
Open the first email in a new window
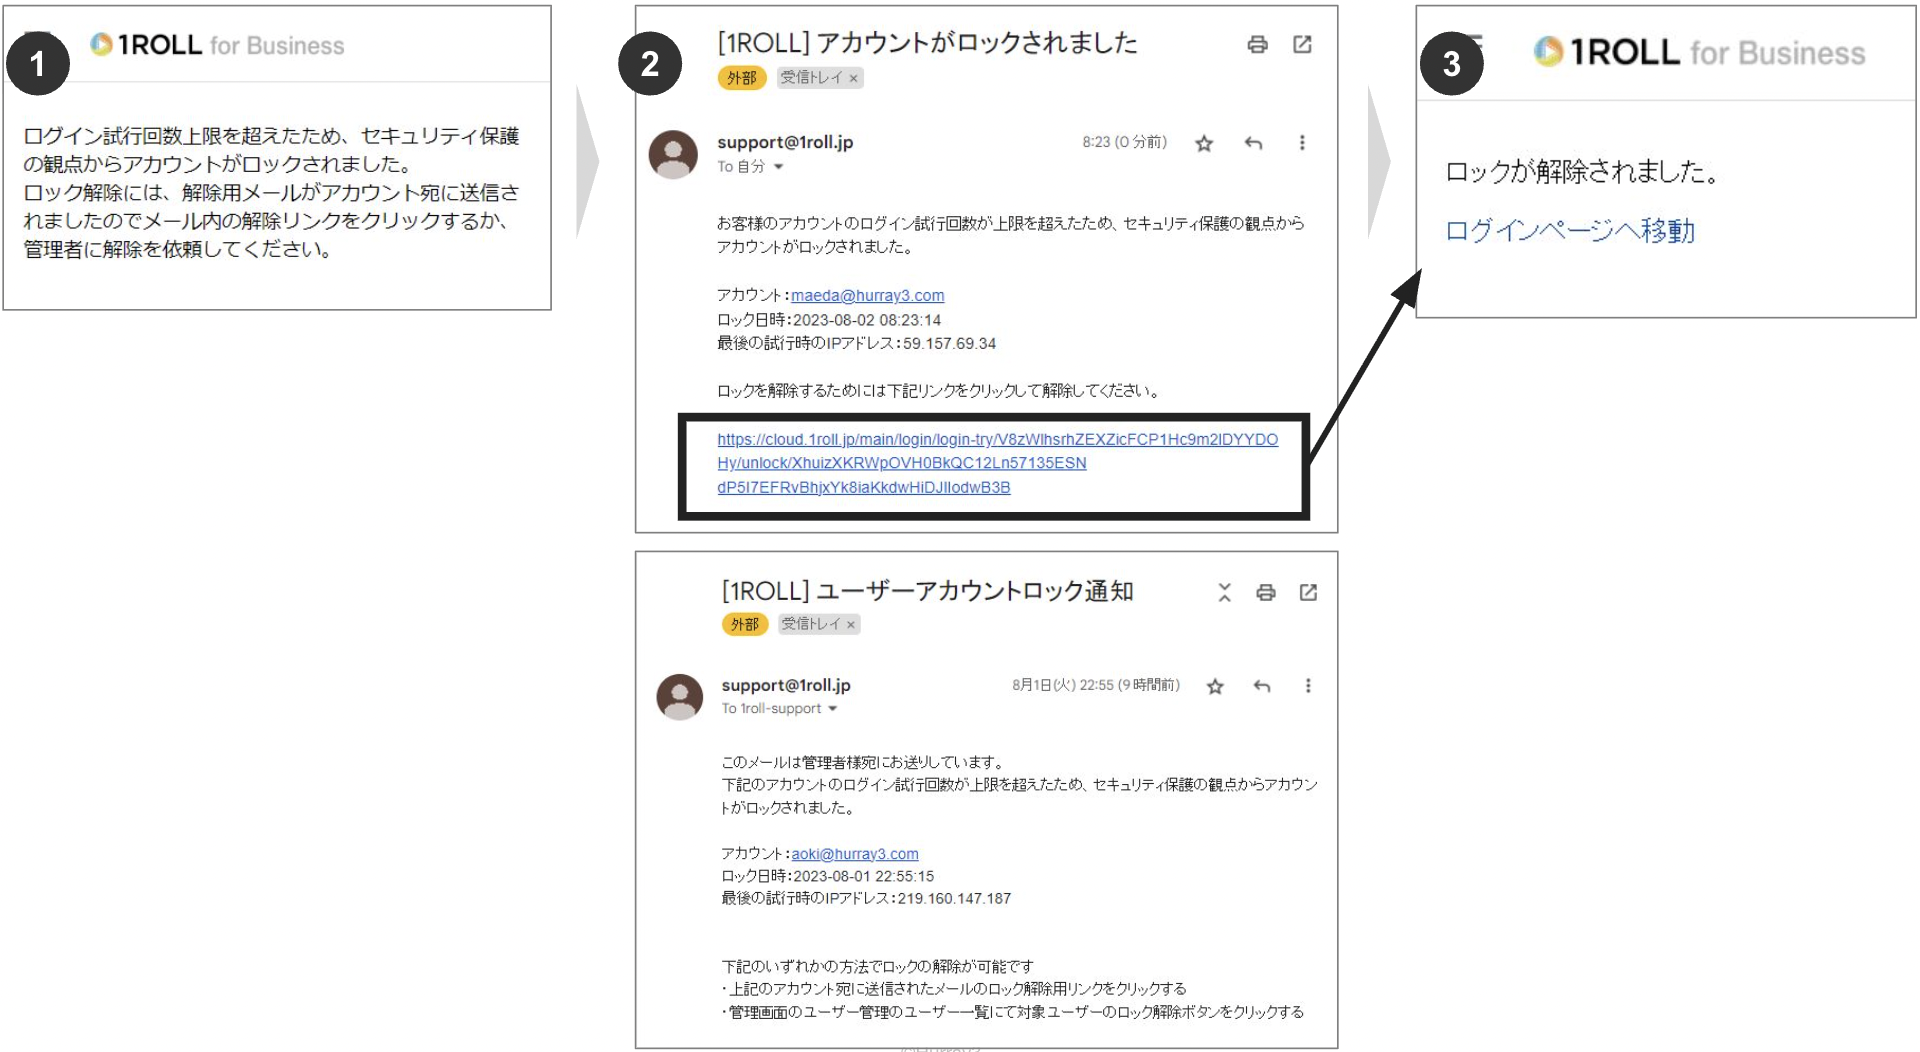tap(1303, 45)
